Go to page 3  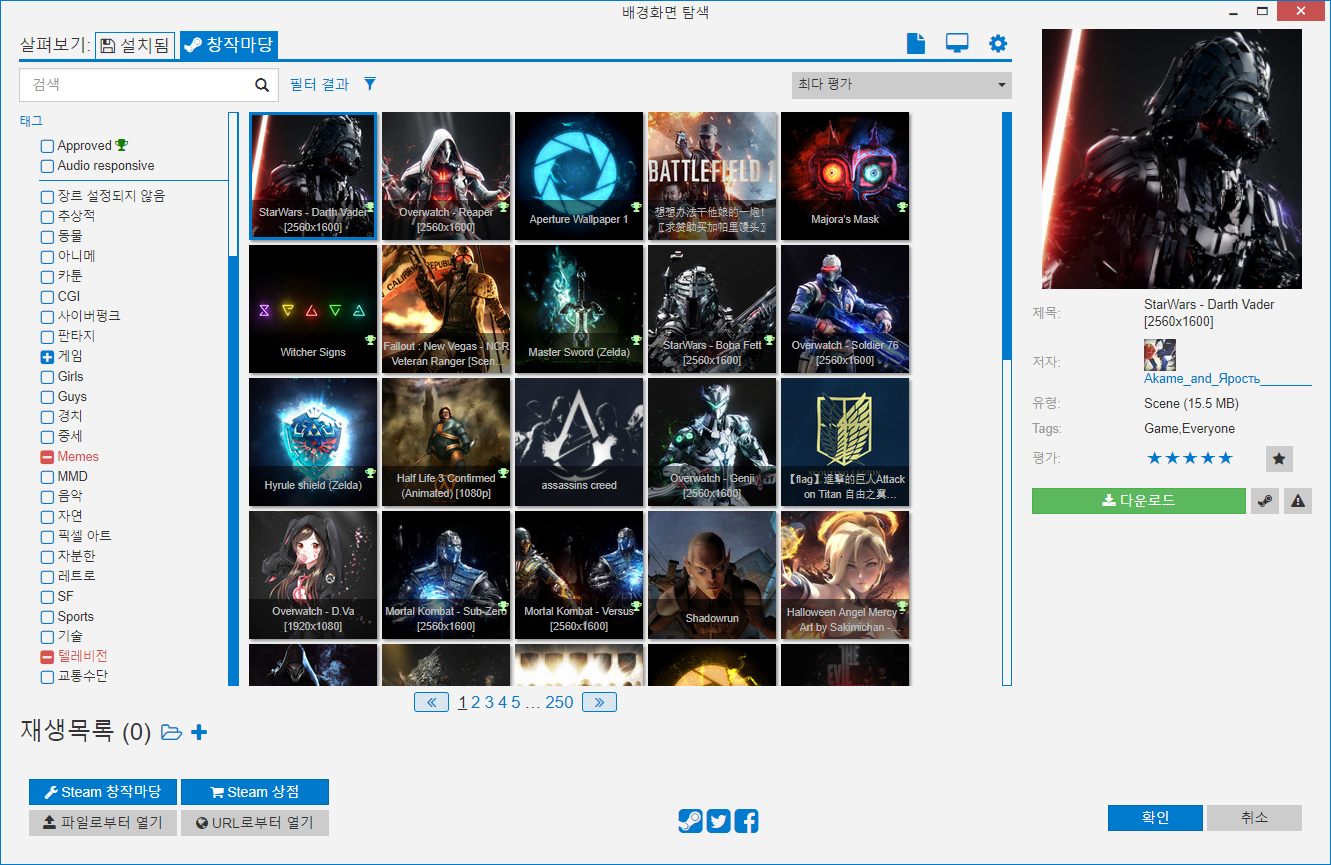(x=489, y=703)
